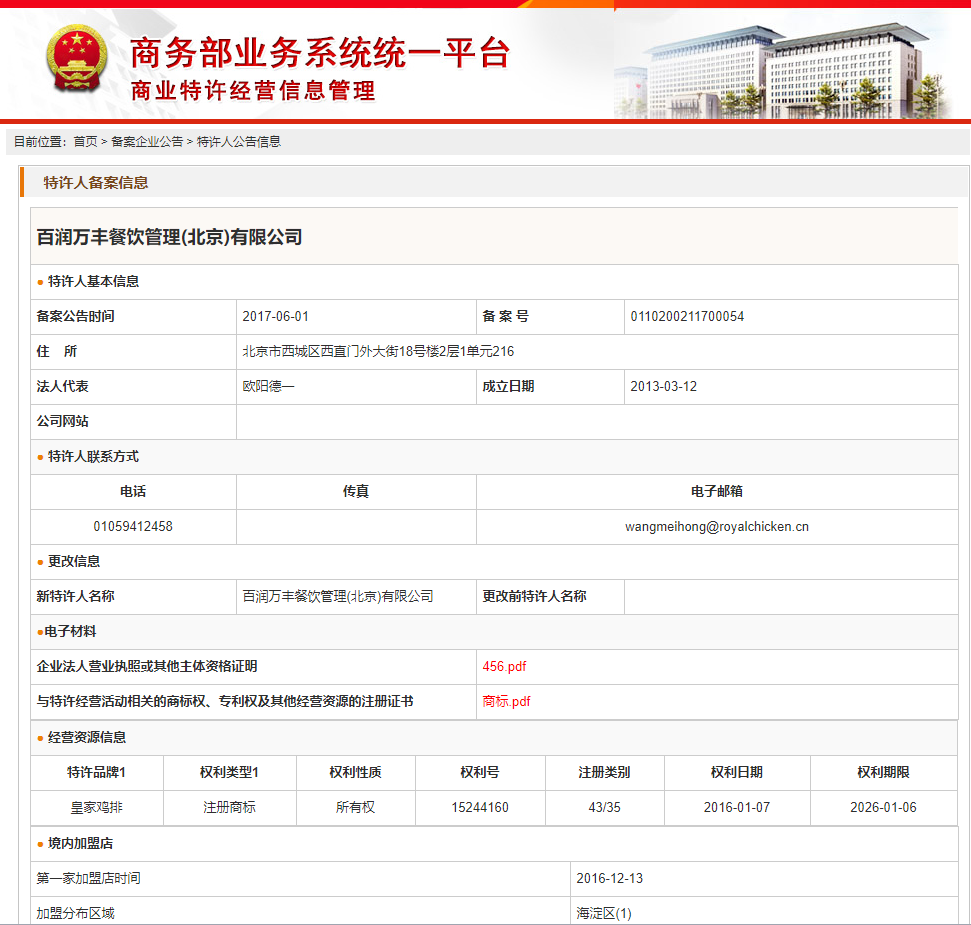Select filing number 0110200211700054

point(687,316)
